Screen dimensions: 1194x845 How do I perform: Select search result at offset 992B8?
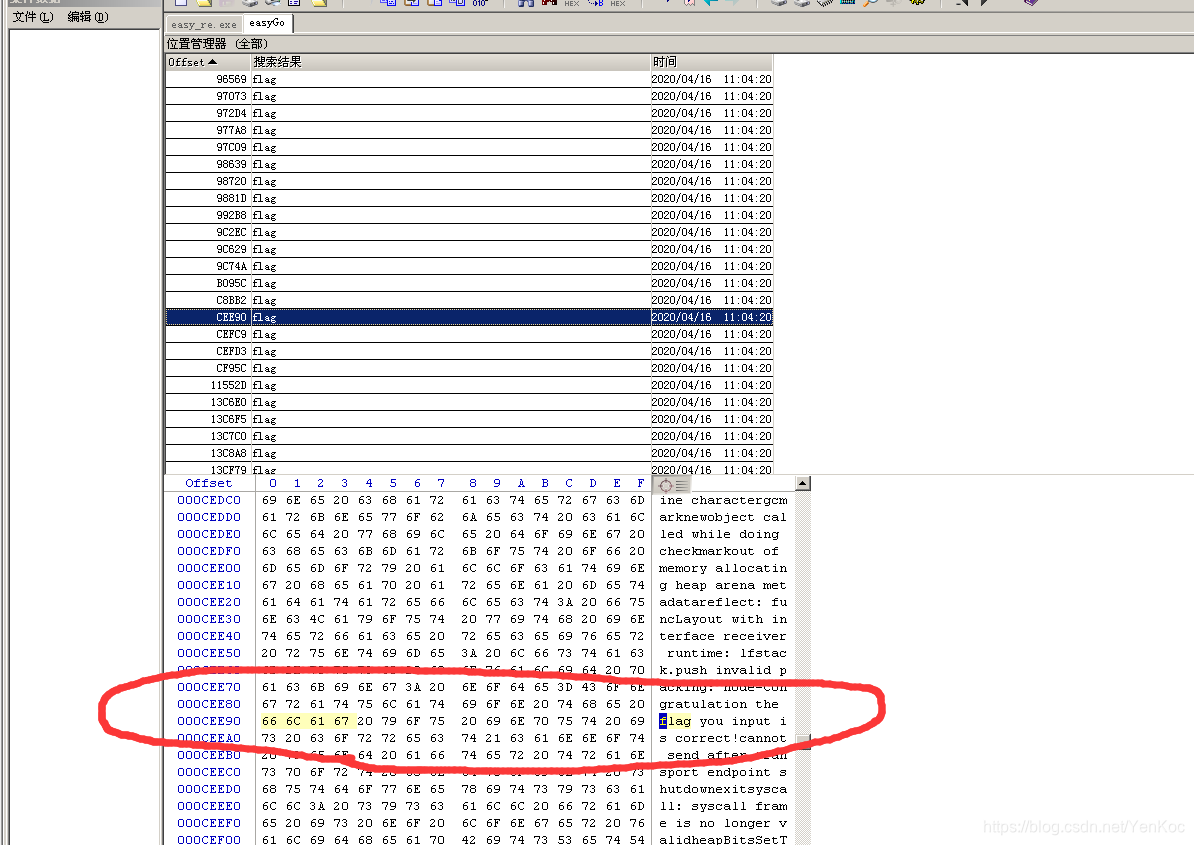[469, 215]
